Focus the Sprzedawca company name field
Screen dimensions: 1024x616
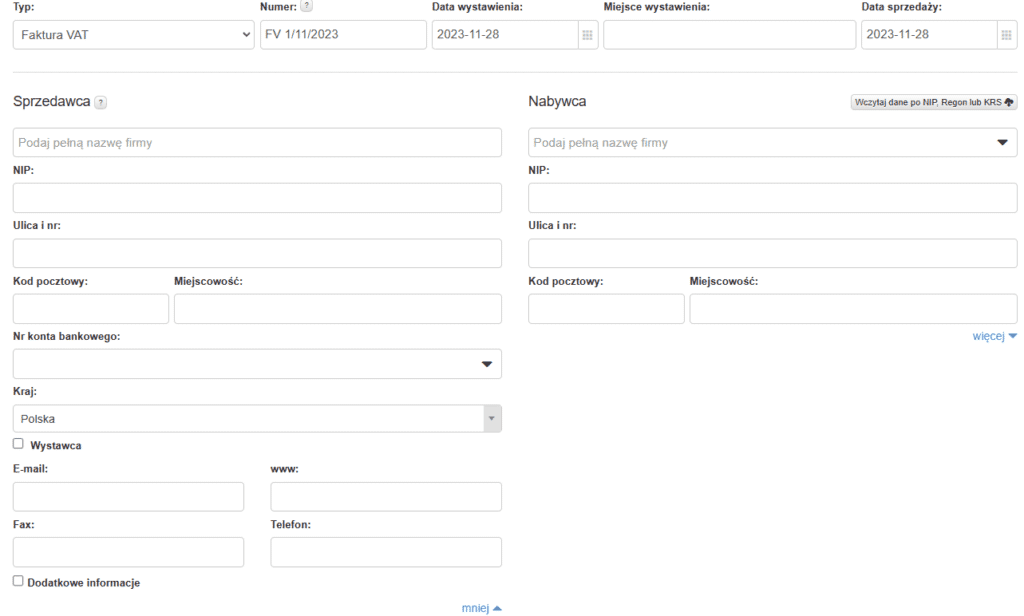pos(257,143)
